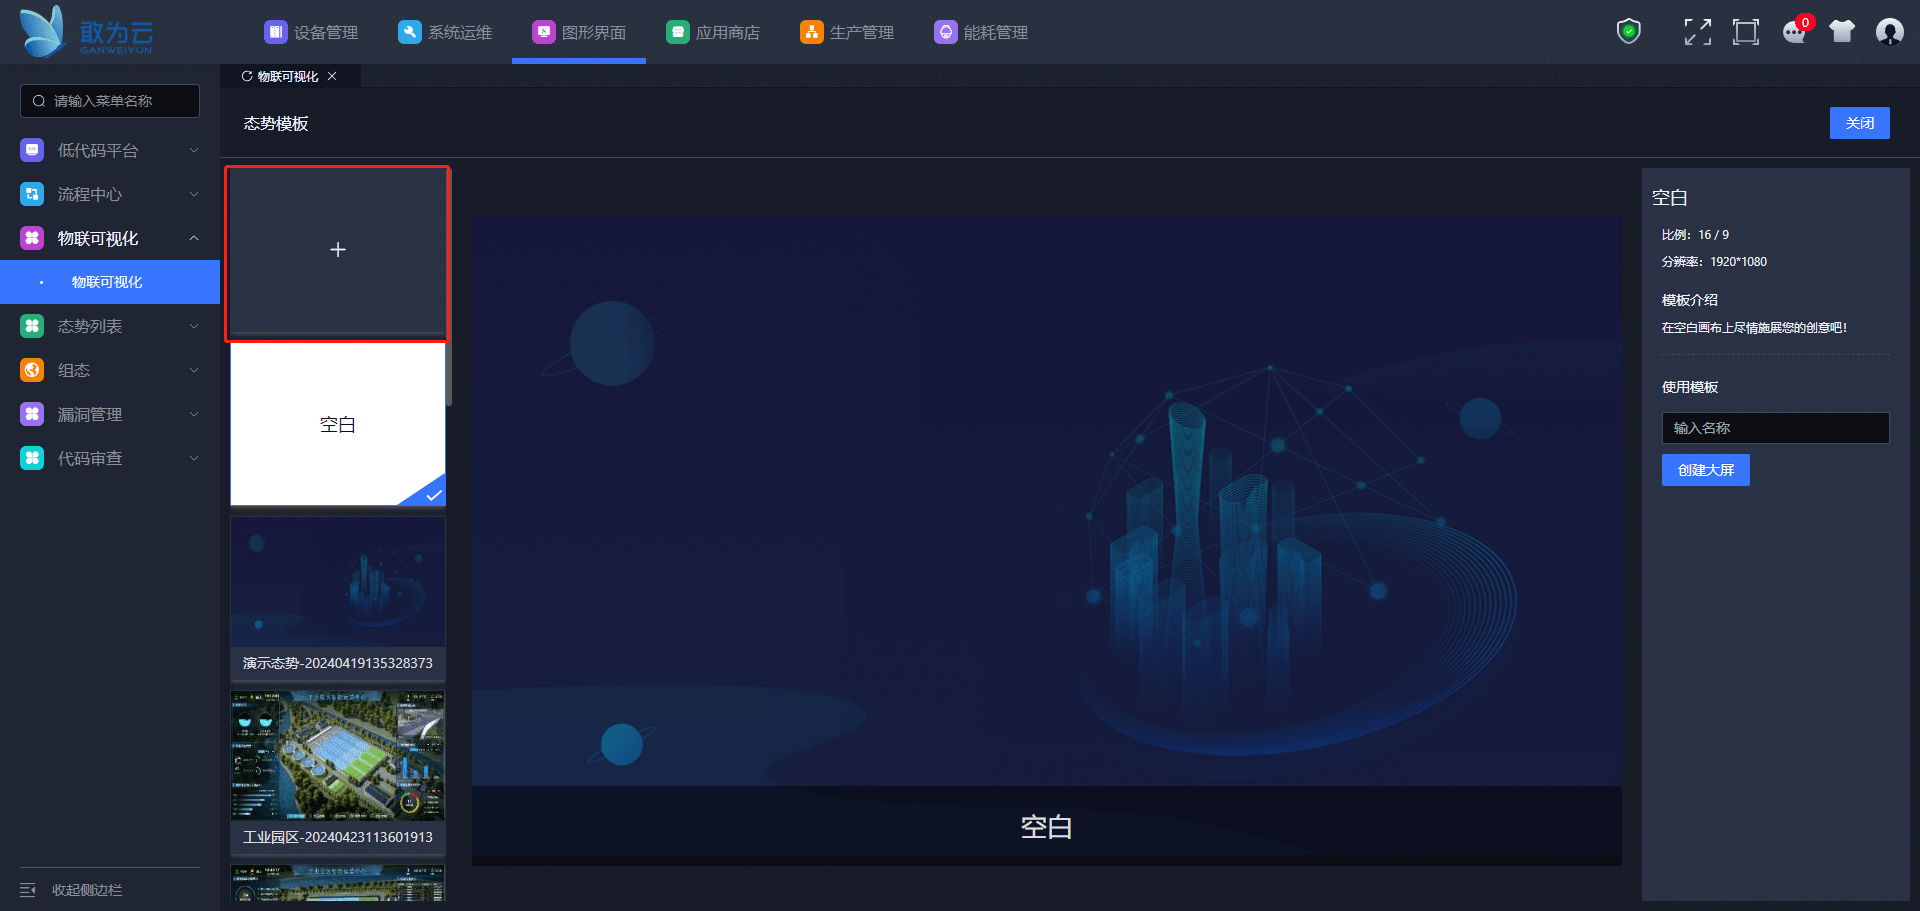The height and width of the screenshot is (911, 1920).
Task: Expand the 漏洞管理 menu chevron
Action: coord(194,414)
